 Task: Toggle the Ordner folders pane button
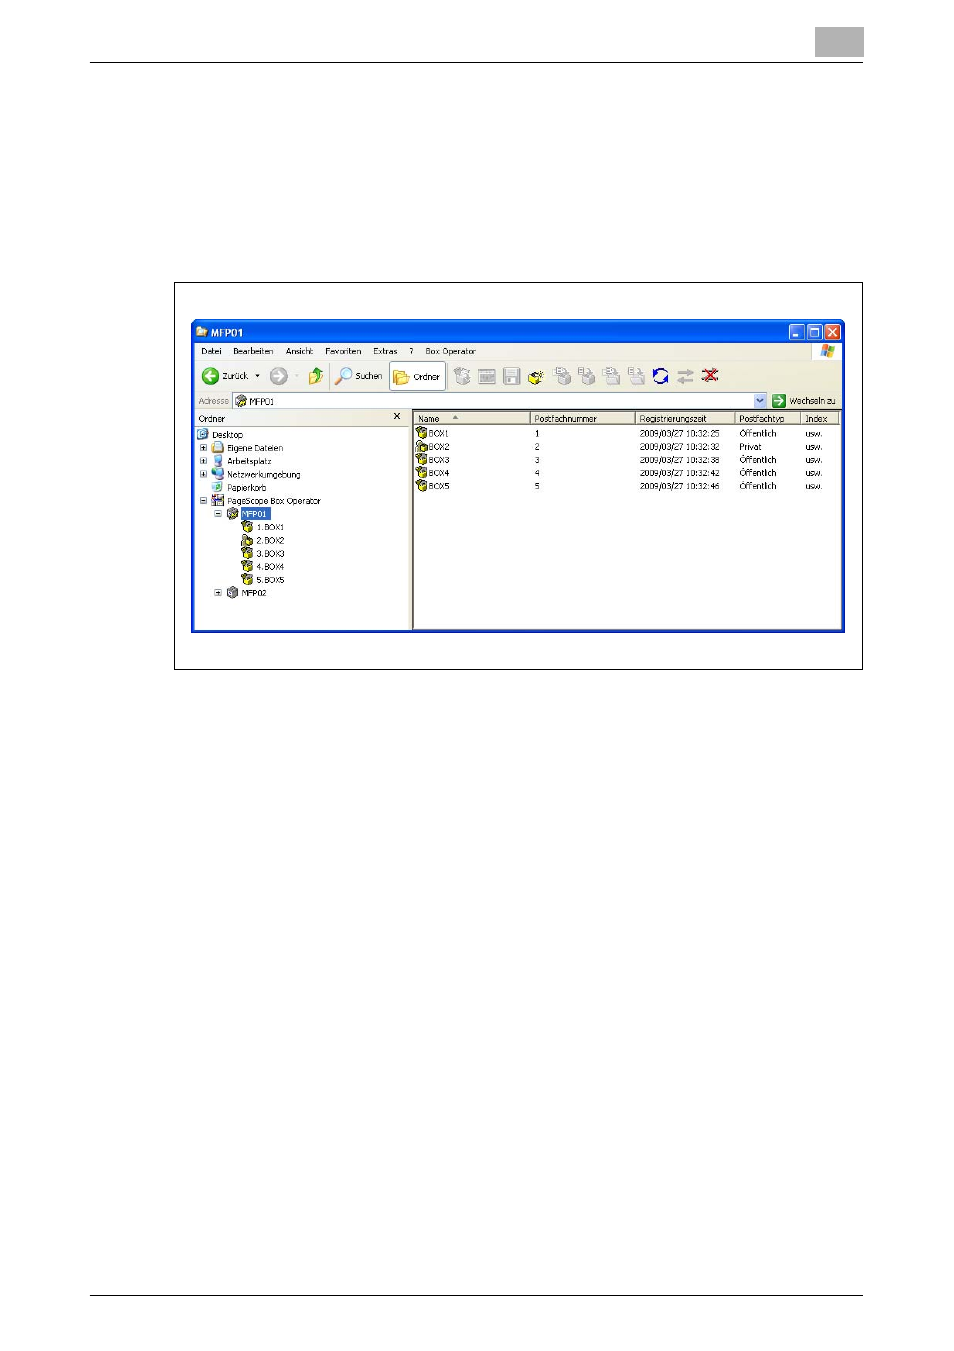(417, 376)
